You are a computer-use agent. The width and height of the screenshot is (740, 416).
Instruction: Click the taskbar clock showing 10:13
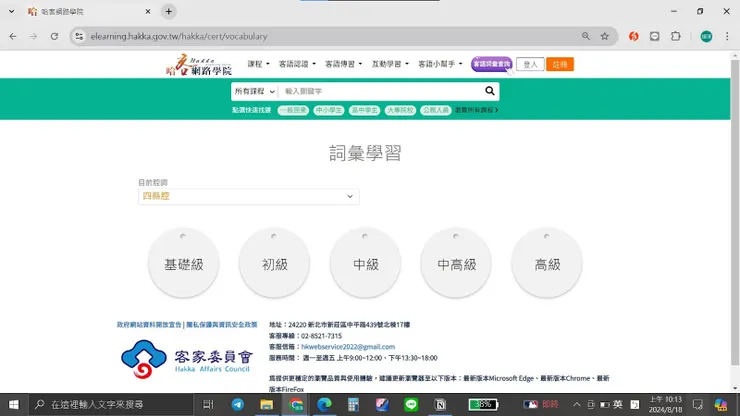[665, 405]
